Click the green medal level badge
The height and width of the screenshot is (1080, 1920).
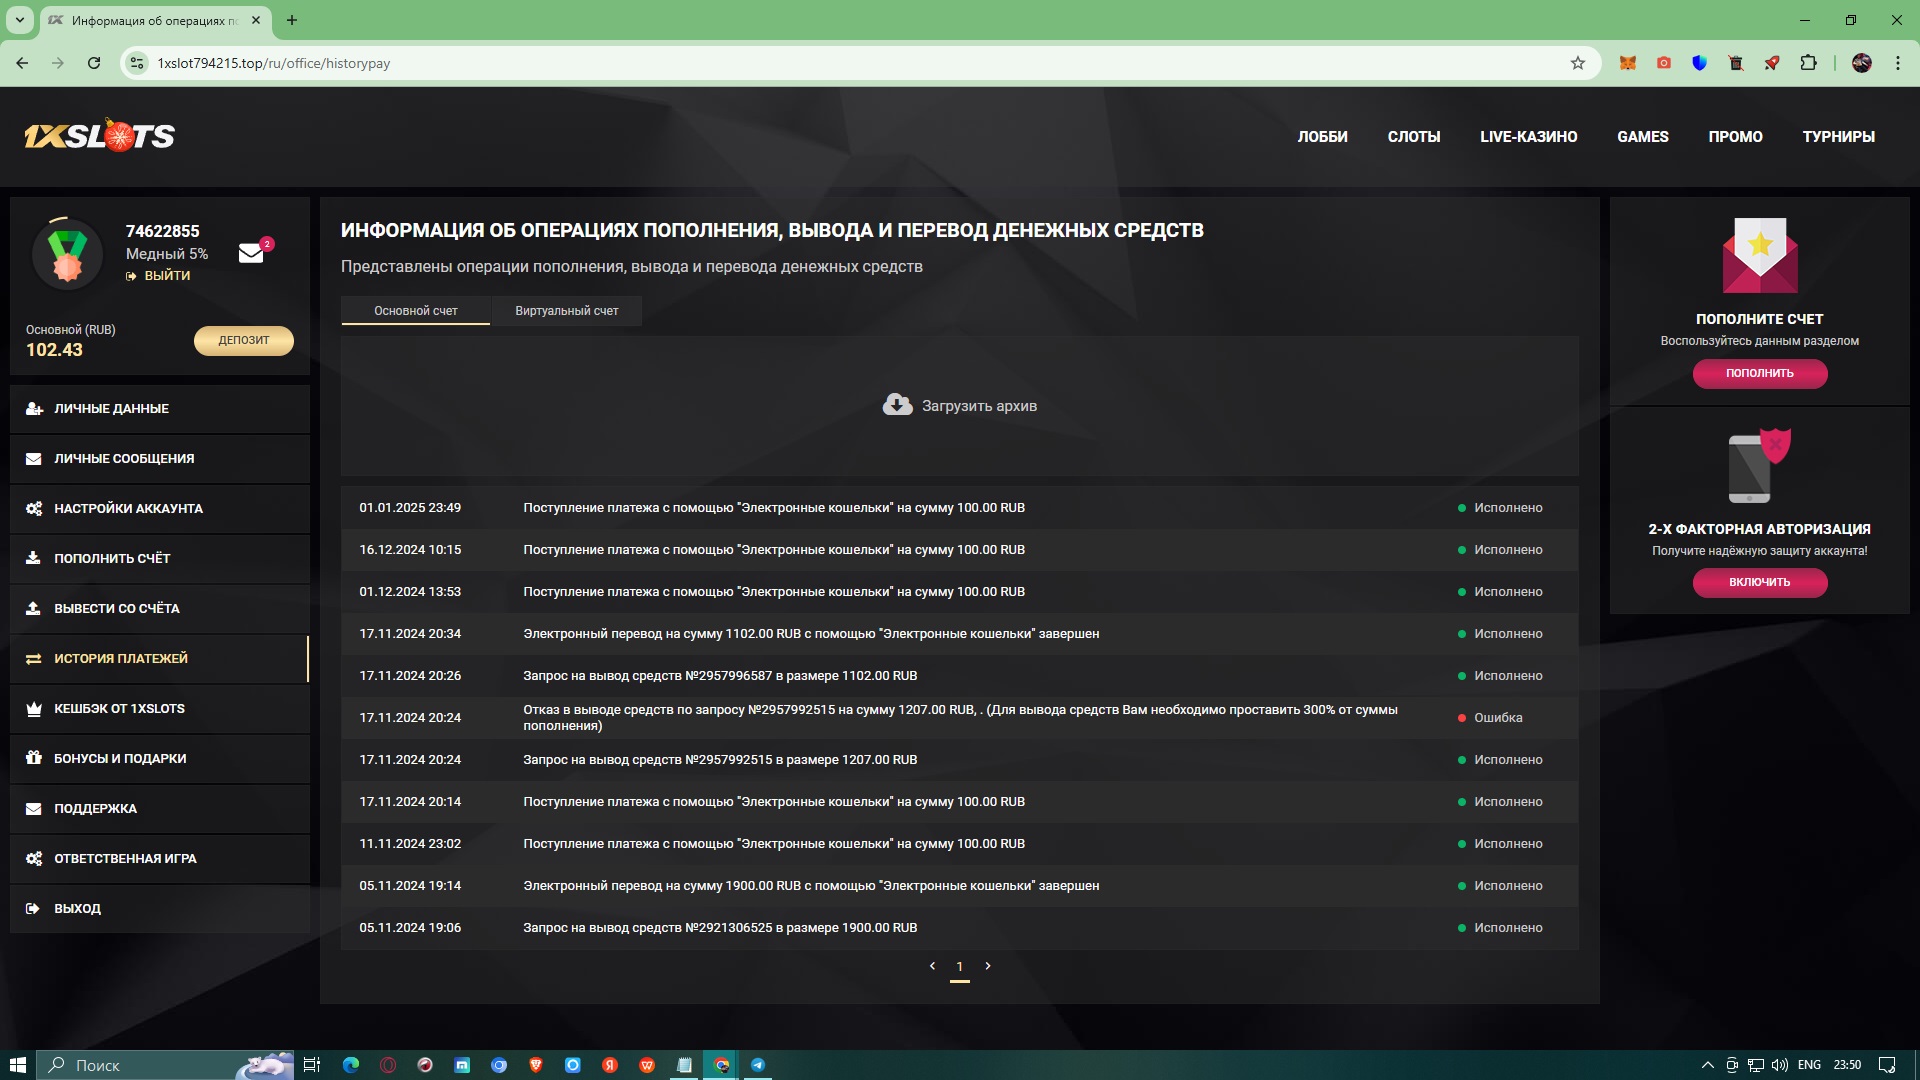pos(67,255)
